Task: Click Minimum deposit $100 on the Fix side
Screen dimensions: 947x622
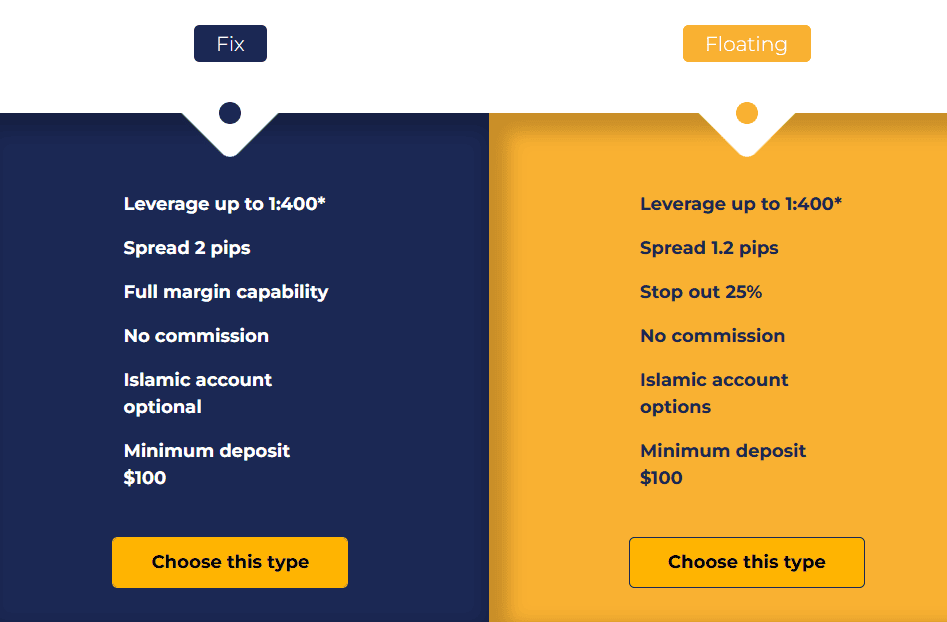Action: [207, 463]
